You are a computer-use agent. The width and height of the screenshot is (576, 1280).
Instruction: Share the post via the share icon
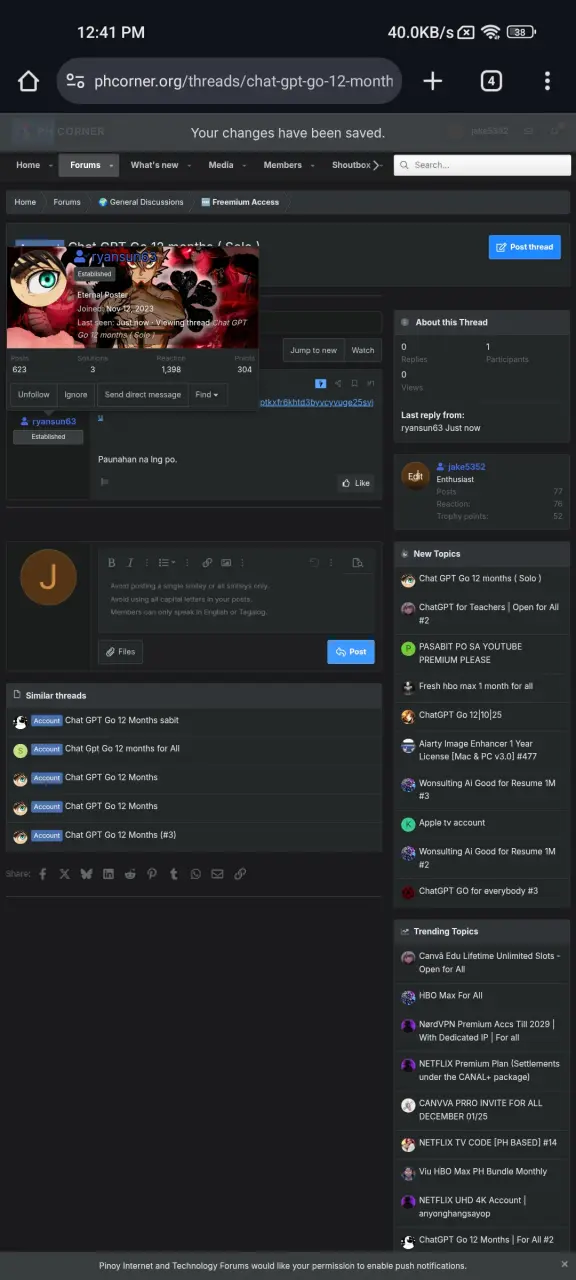coord(338,383)
